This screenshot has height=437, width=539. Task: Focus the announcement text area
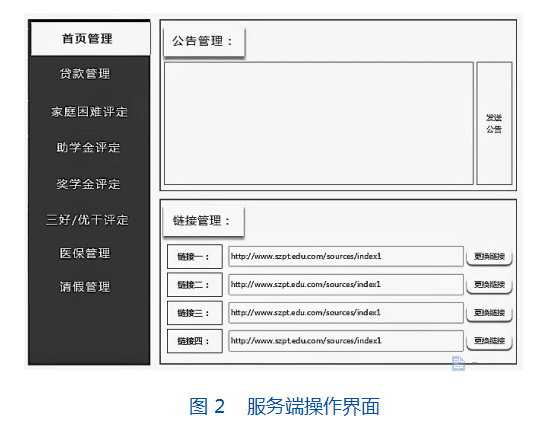(319, 123)
